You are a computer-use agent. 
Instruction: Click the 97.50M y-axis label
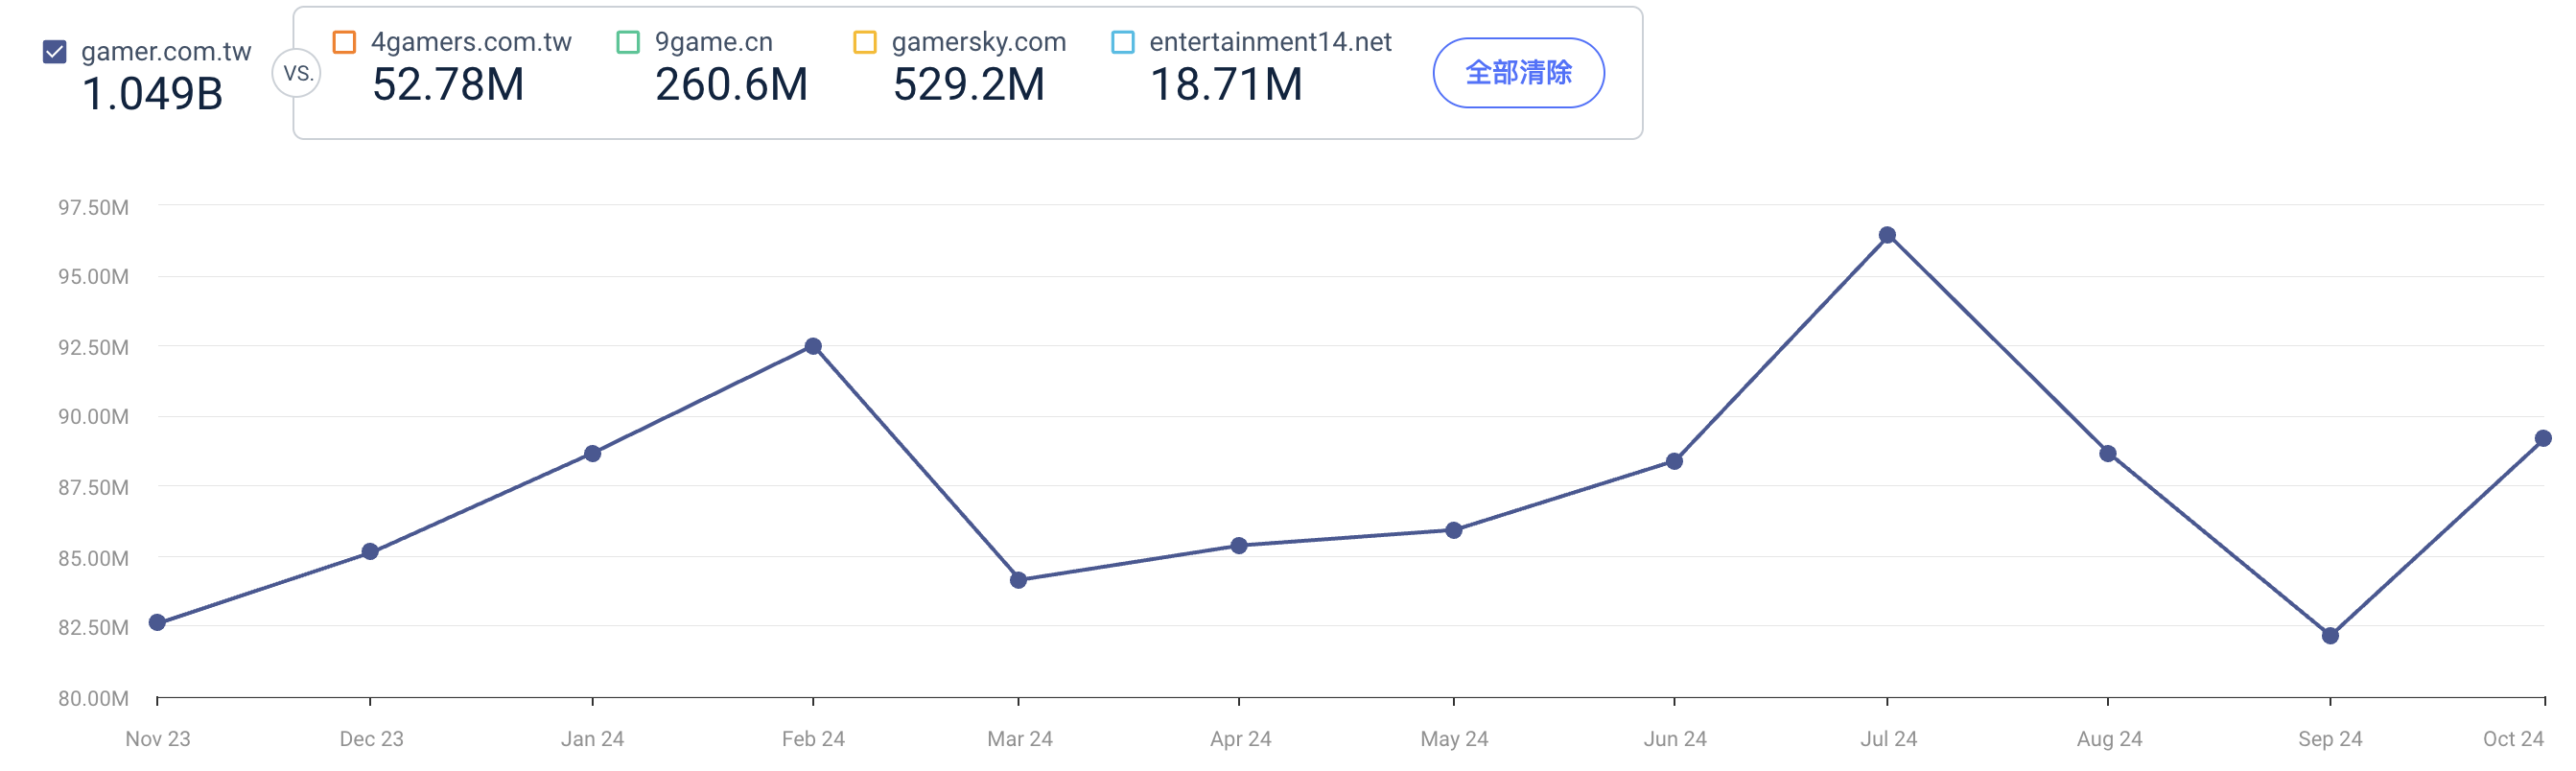pos(93,208)
